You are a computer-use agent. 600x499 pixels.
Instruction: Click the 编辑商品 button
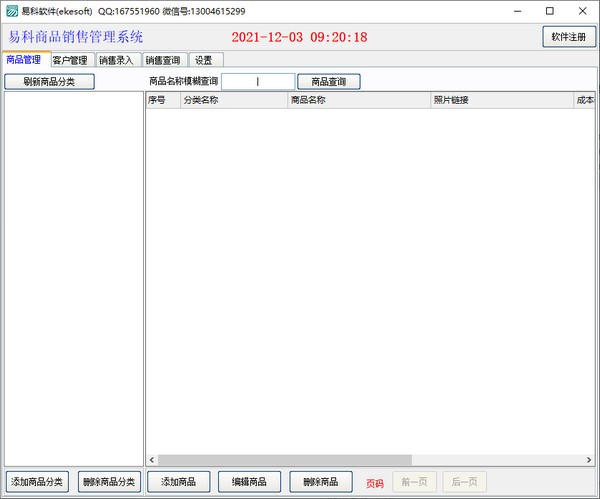pos(249,482)
